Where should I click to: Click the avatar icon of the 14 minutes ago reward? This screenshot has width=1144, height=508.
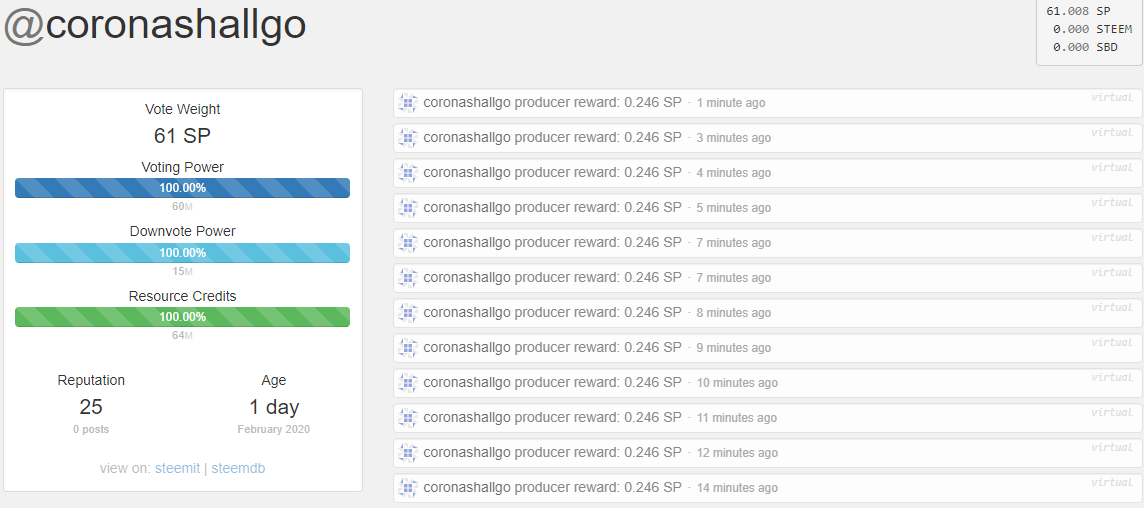408,488
